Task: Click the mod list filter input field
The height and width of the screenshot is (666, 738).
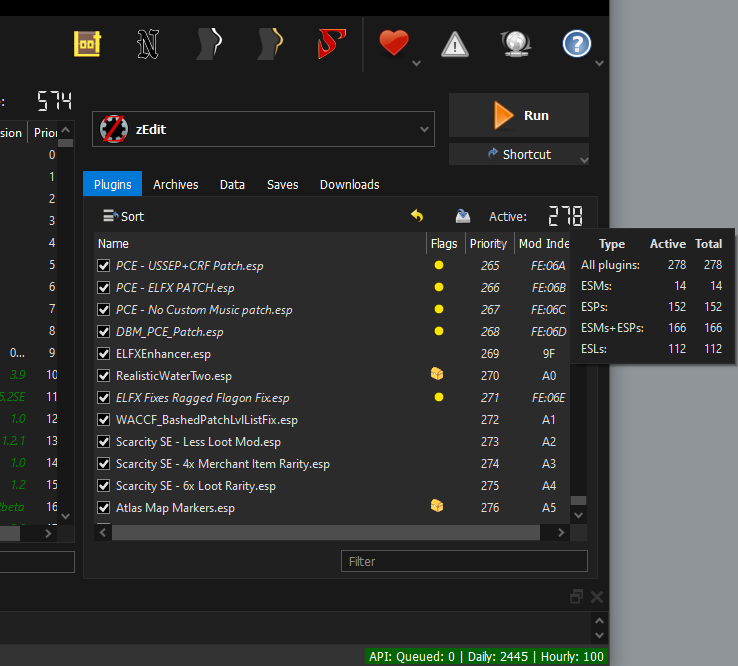Action: tap(37, 562)
